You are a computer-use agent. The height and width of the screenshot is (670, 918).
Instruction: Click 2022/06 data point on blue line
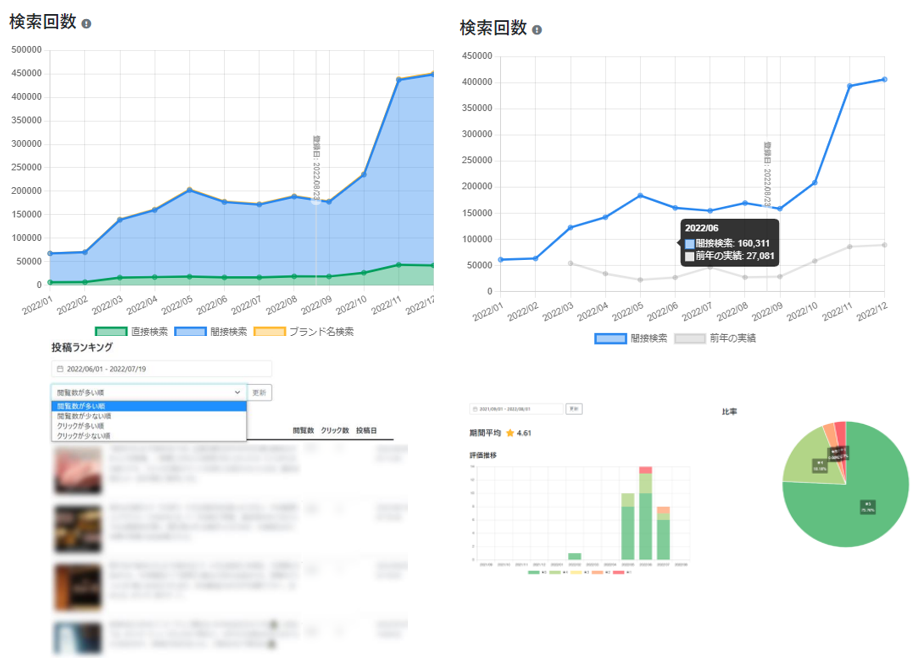point(675,208)
